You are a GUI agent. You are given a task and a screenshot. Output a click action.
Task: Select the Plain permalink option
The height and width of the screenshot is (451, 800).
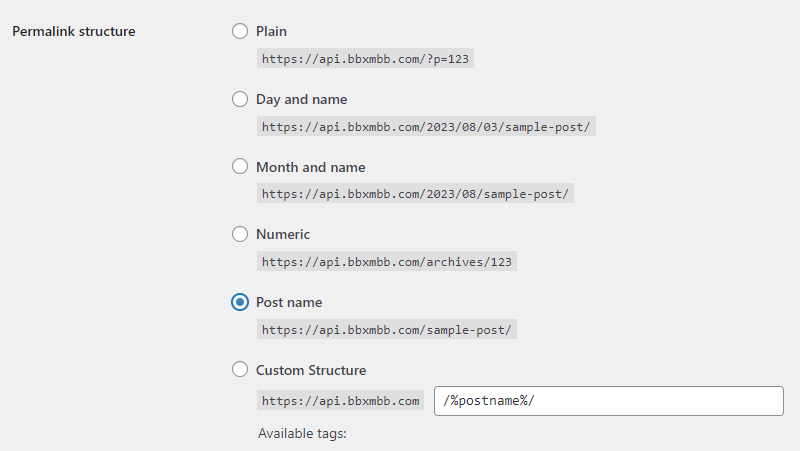[x=240, y=31]
